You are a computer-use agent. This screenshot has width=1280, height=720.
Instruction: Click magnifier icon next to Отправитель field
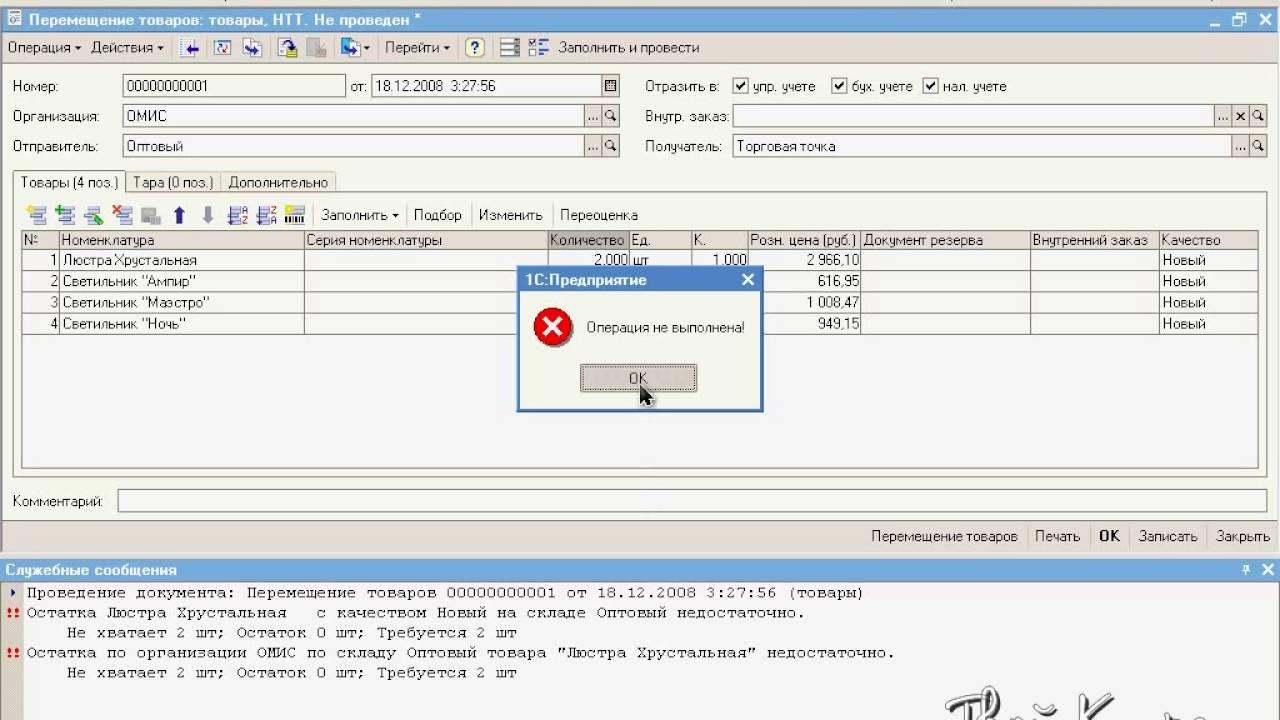(x=610, y=146)
